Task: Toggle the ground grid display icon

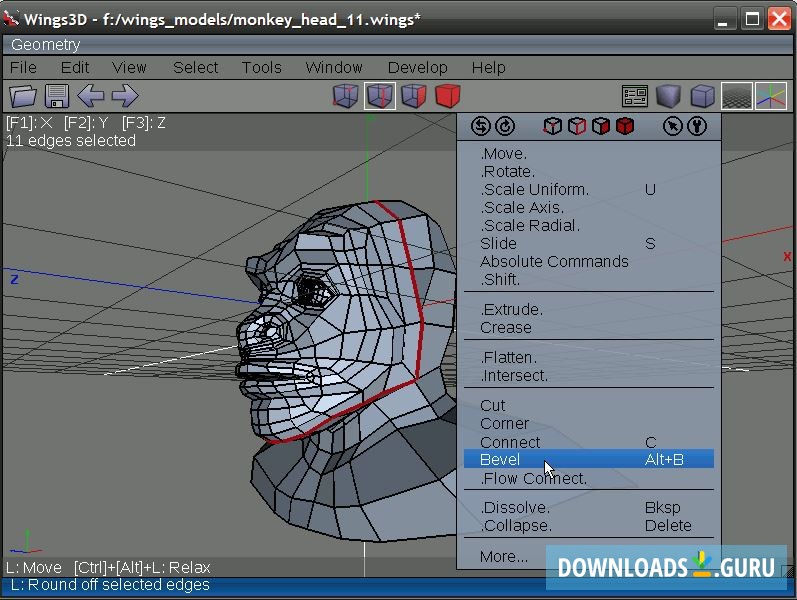Action: click(737, 96)
